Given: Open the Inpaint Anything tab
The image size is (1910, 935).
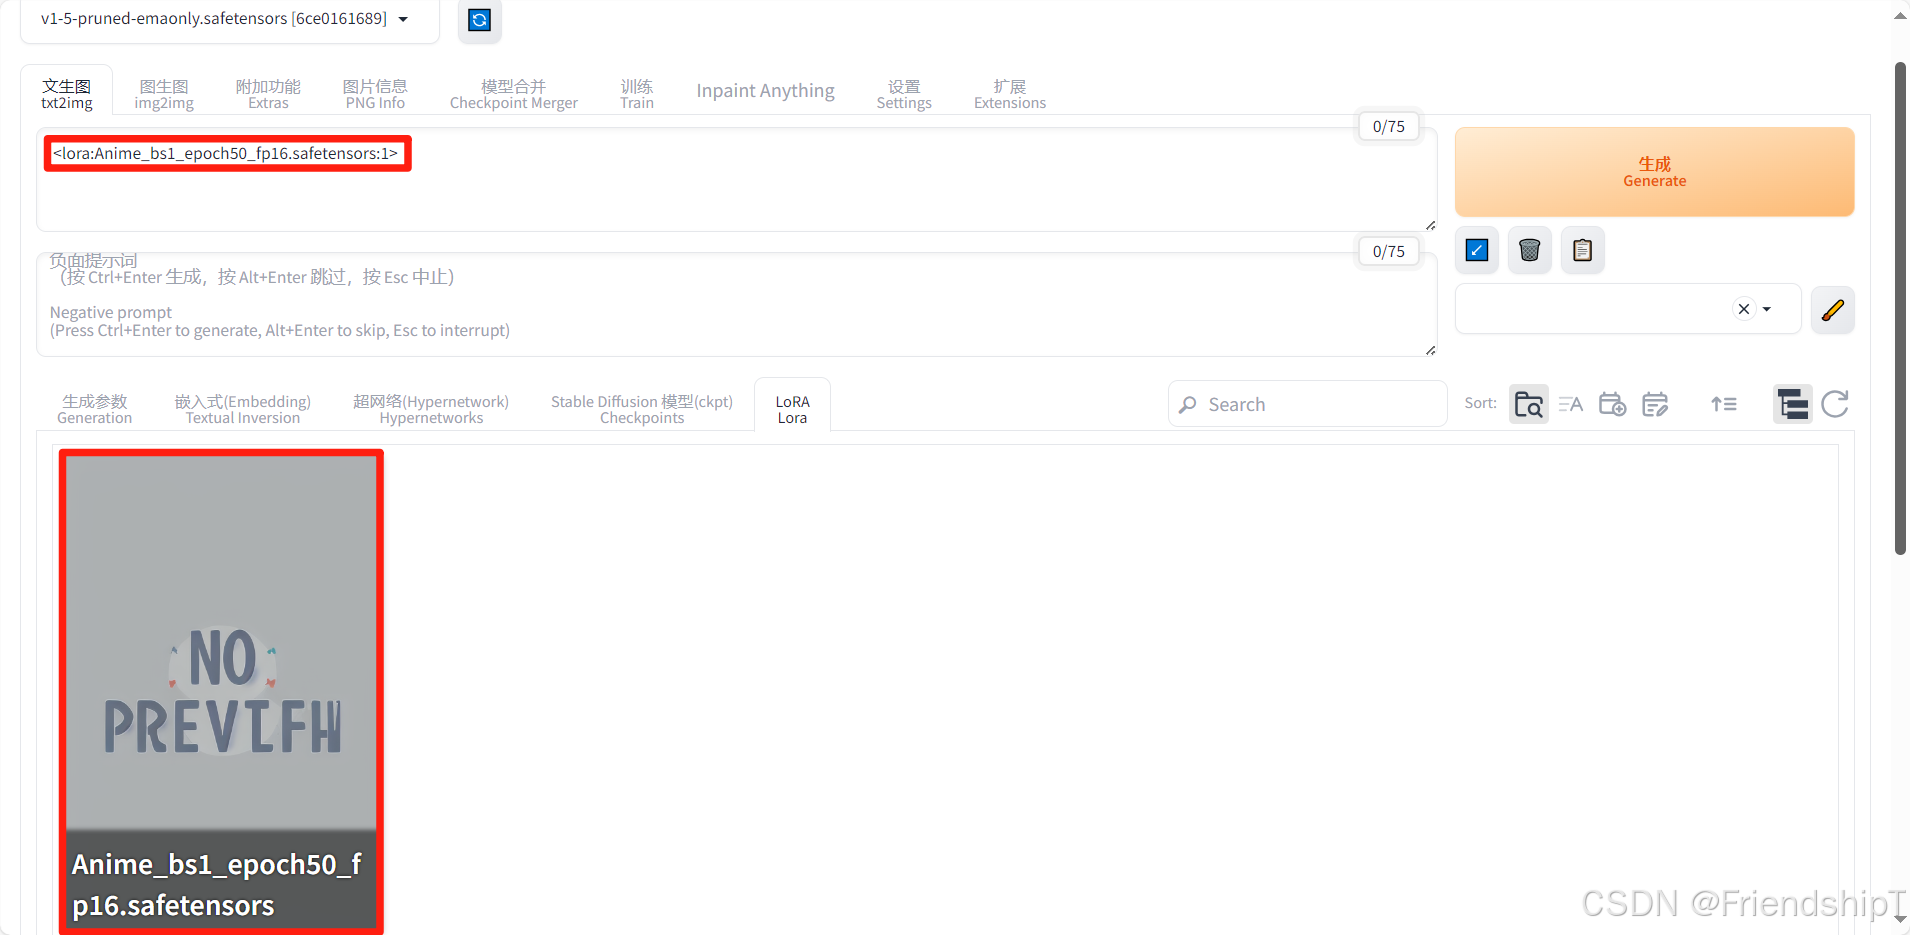Looking at the screenshot, I should [765, 91].
